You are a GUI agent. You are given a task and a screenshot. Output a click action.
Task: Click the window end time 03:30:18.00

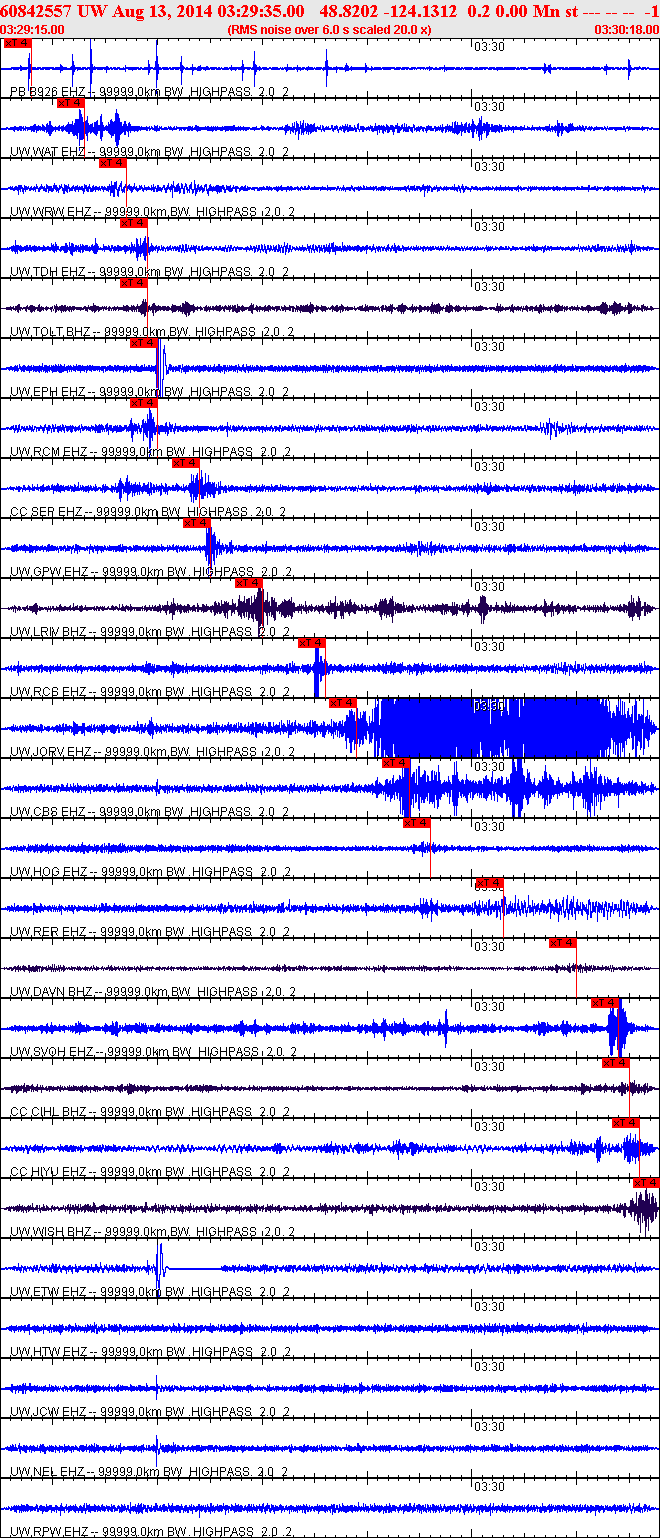(x=626, y=30)
